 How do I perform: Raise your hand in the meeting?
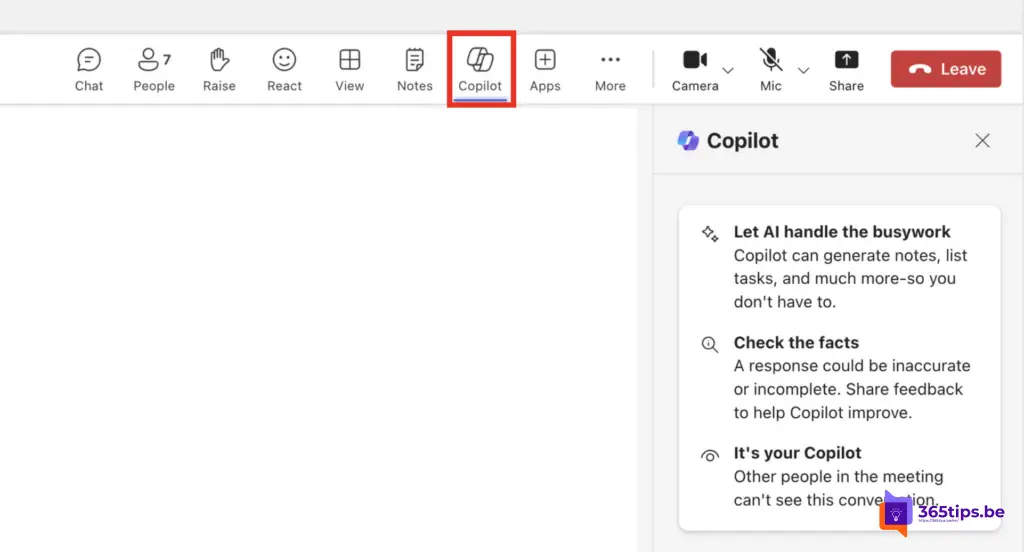(x=219, y=69)
